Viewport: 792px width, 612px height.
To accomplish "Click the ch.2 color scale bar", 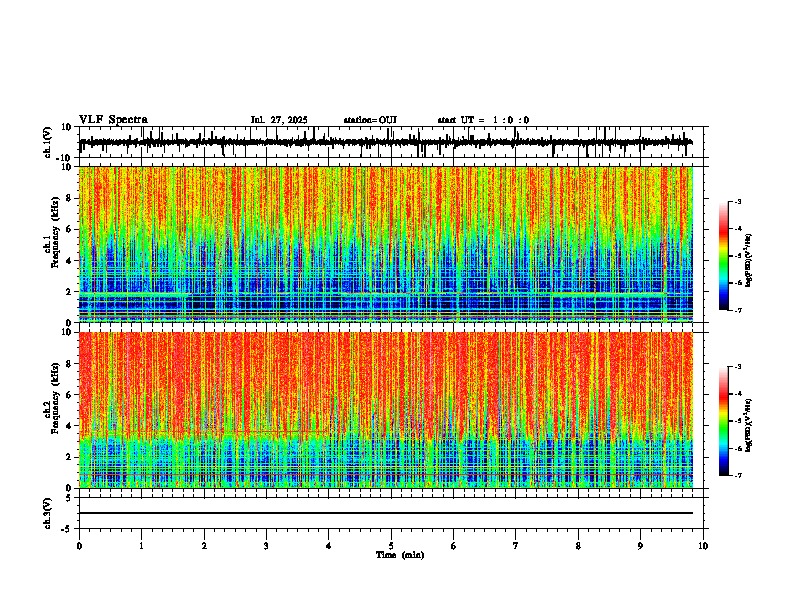I will [x=724, y=421].
